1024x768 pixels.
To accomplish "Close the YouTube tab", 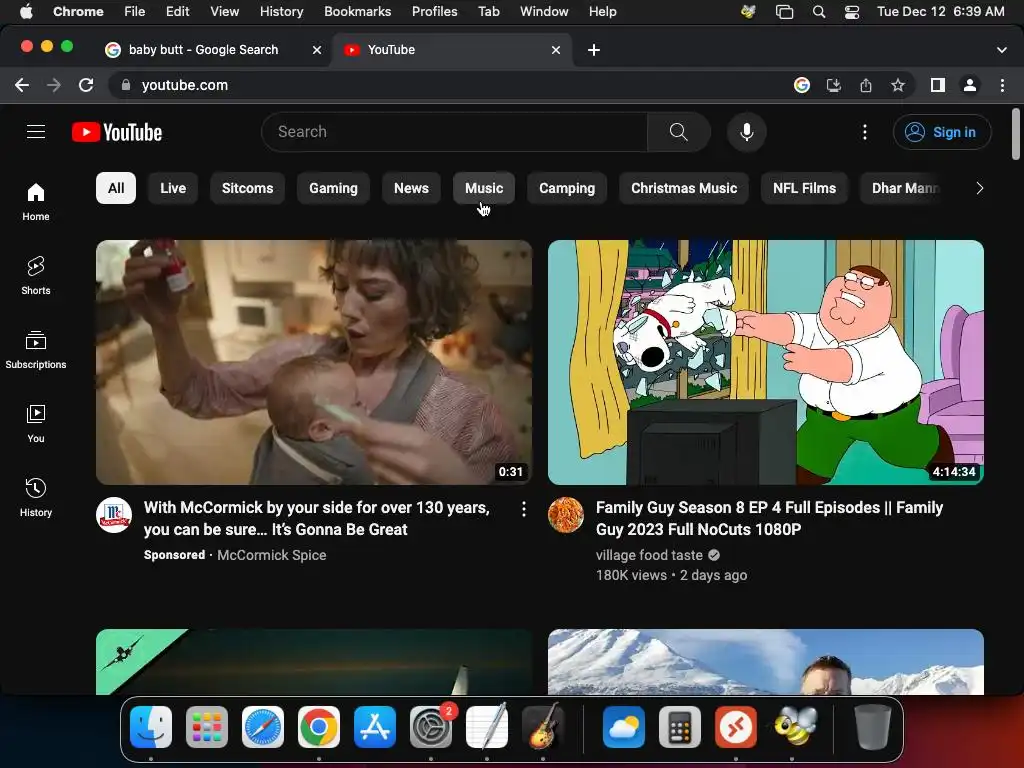I will click(556, 50).
